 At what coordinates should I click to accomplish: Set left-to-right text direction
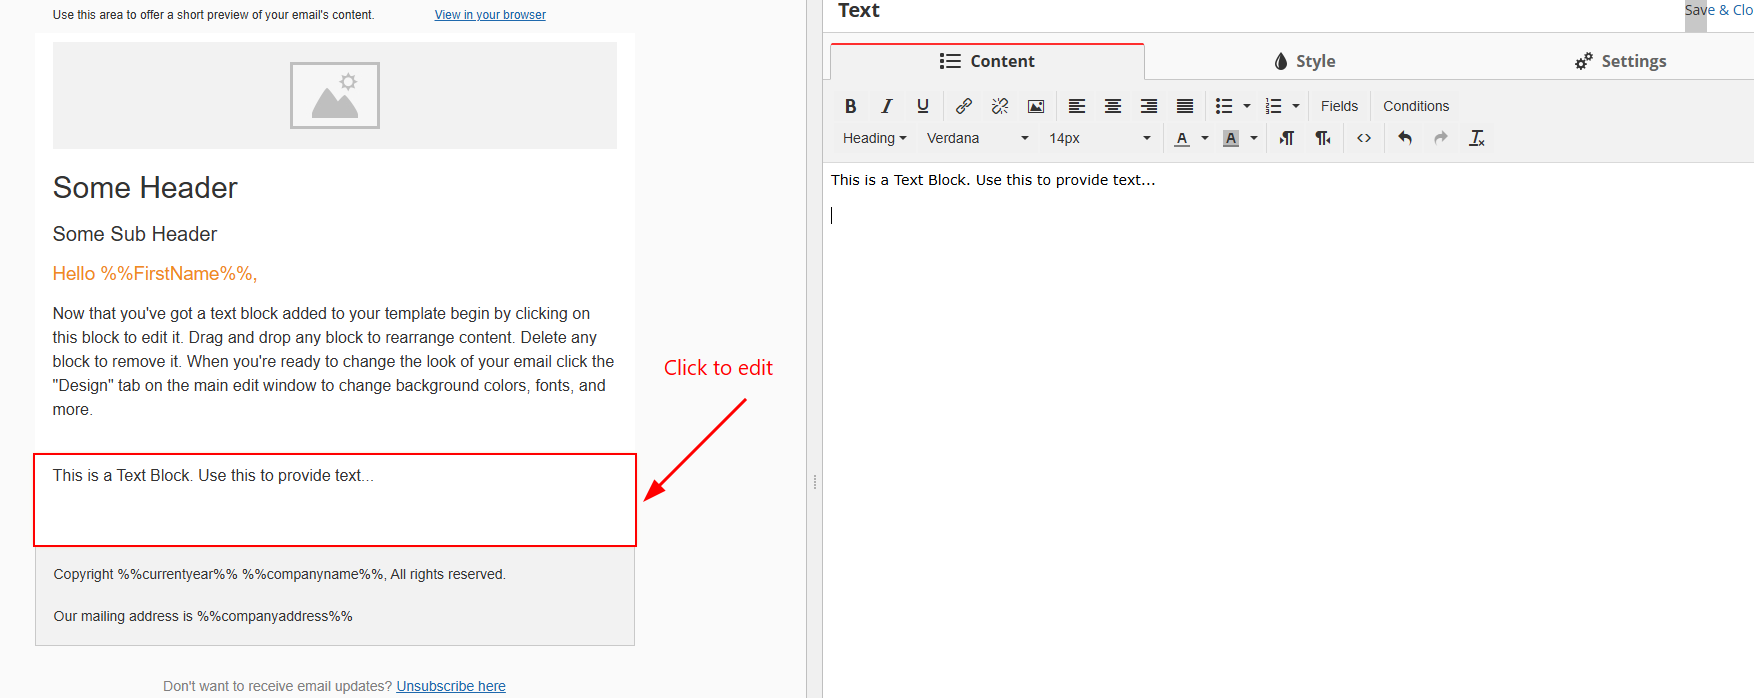1287,138
